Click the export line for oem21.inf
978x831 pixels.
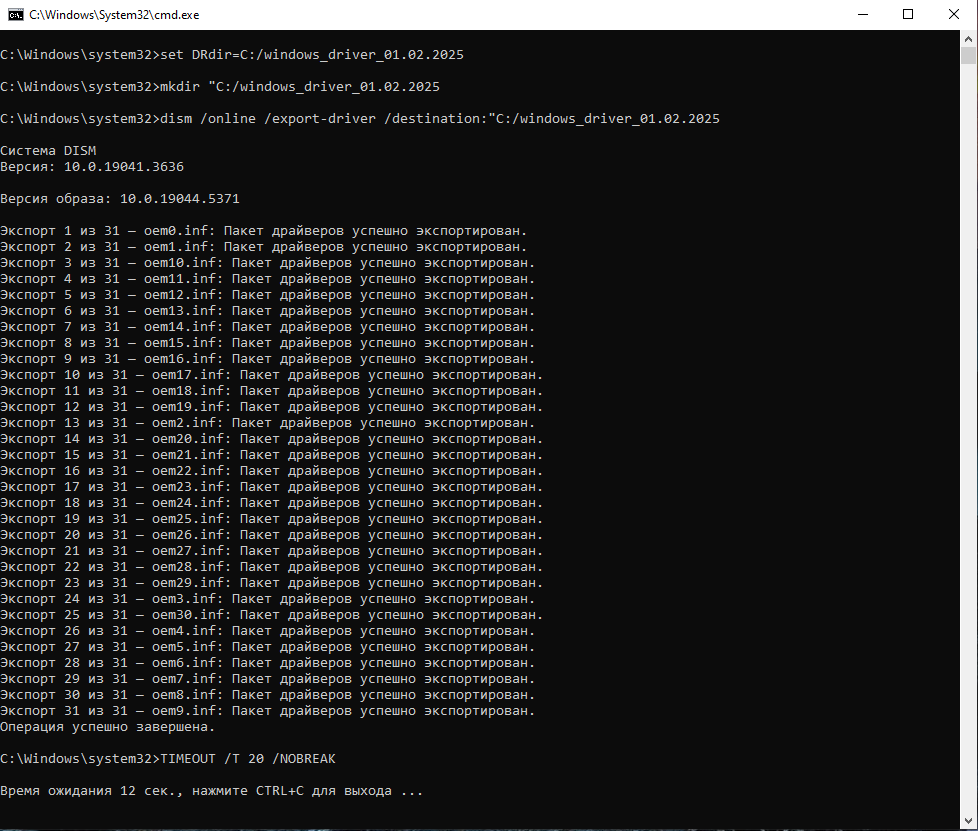272,455
